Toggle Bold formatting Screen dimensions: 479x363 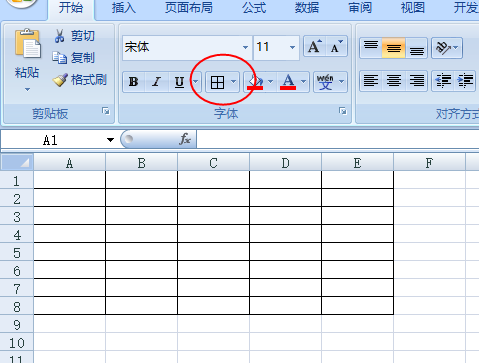coord(134,82)
